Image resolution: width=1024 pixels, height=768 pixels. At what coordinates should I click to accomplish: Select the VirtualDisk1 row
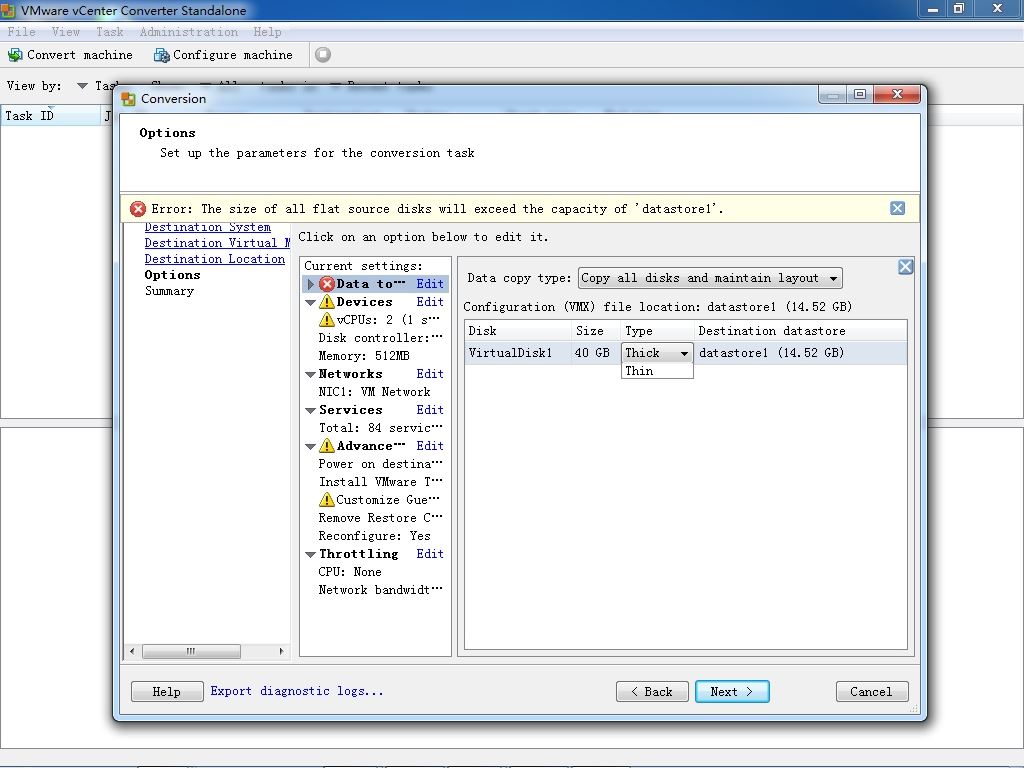click(x=686, y=353)
